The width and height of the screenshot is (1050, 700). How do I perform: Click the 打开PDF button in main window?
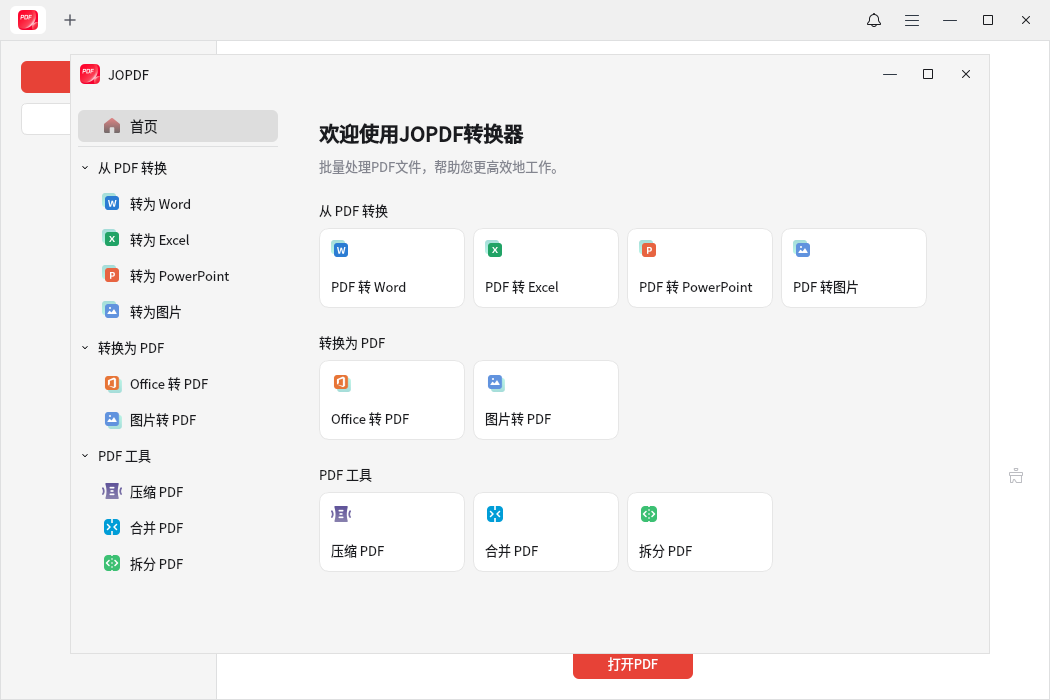(633, 665)
